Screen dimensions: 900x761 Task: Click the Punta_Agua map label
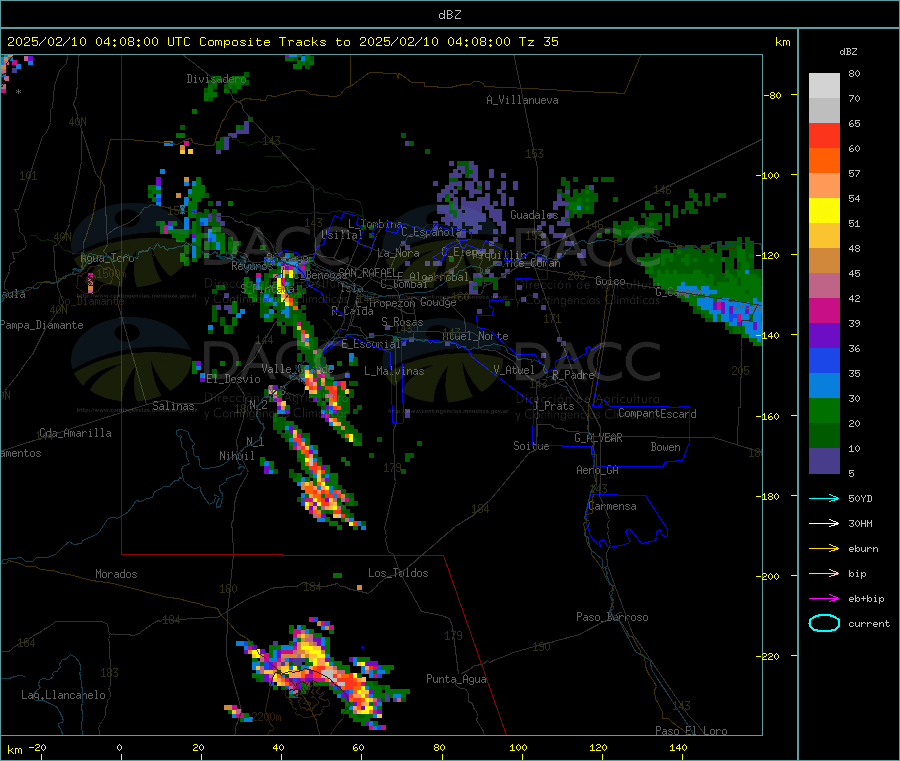pos(456,679)
